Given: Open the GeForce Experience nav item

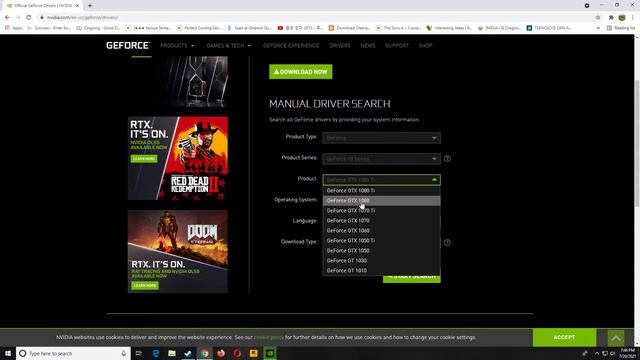Looking at the screenshot, I should click(291, 45).
